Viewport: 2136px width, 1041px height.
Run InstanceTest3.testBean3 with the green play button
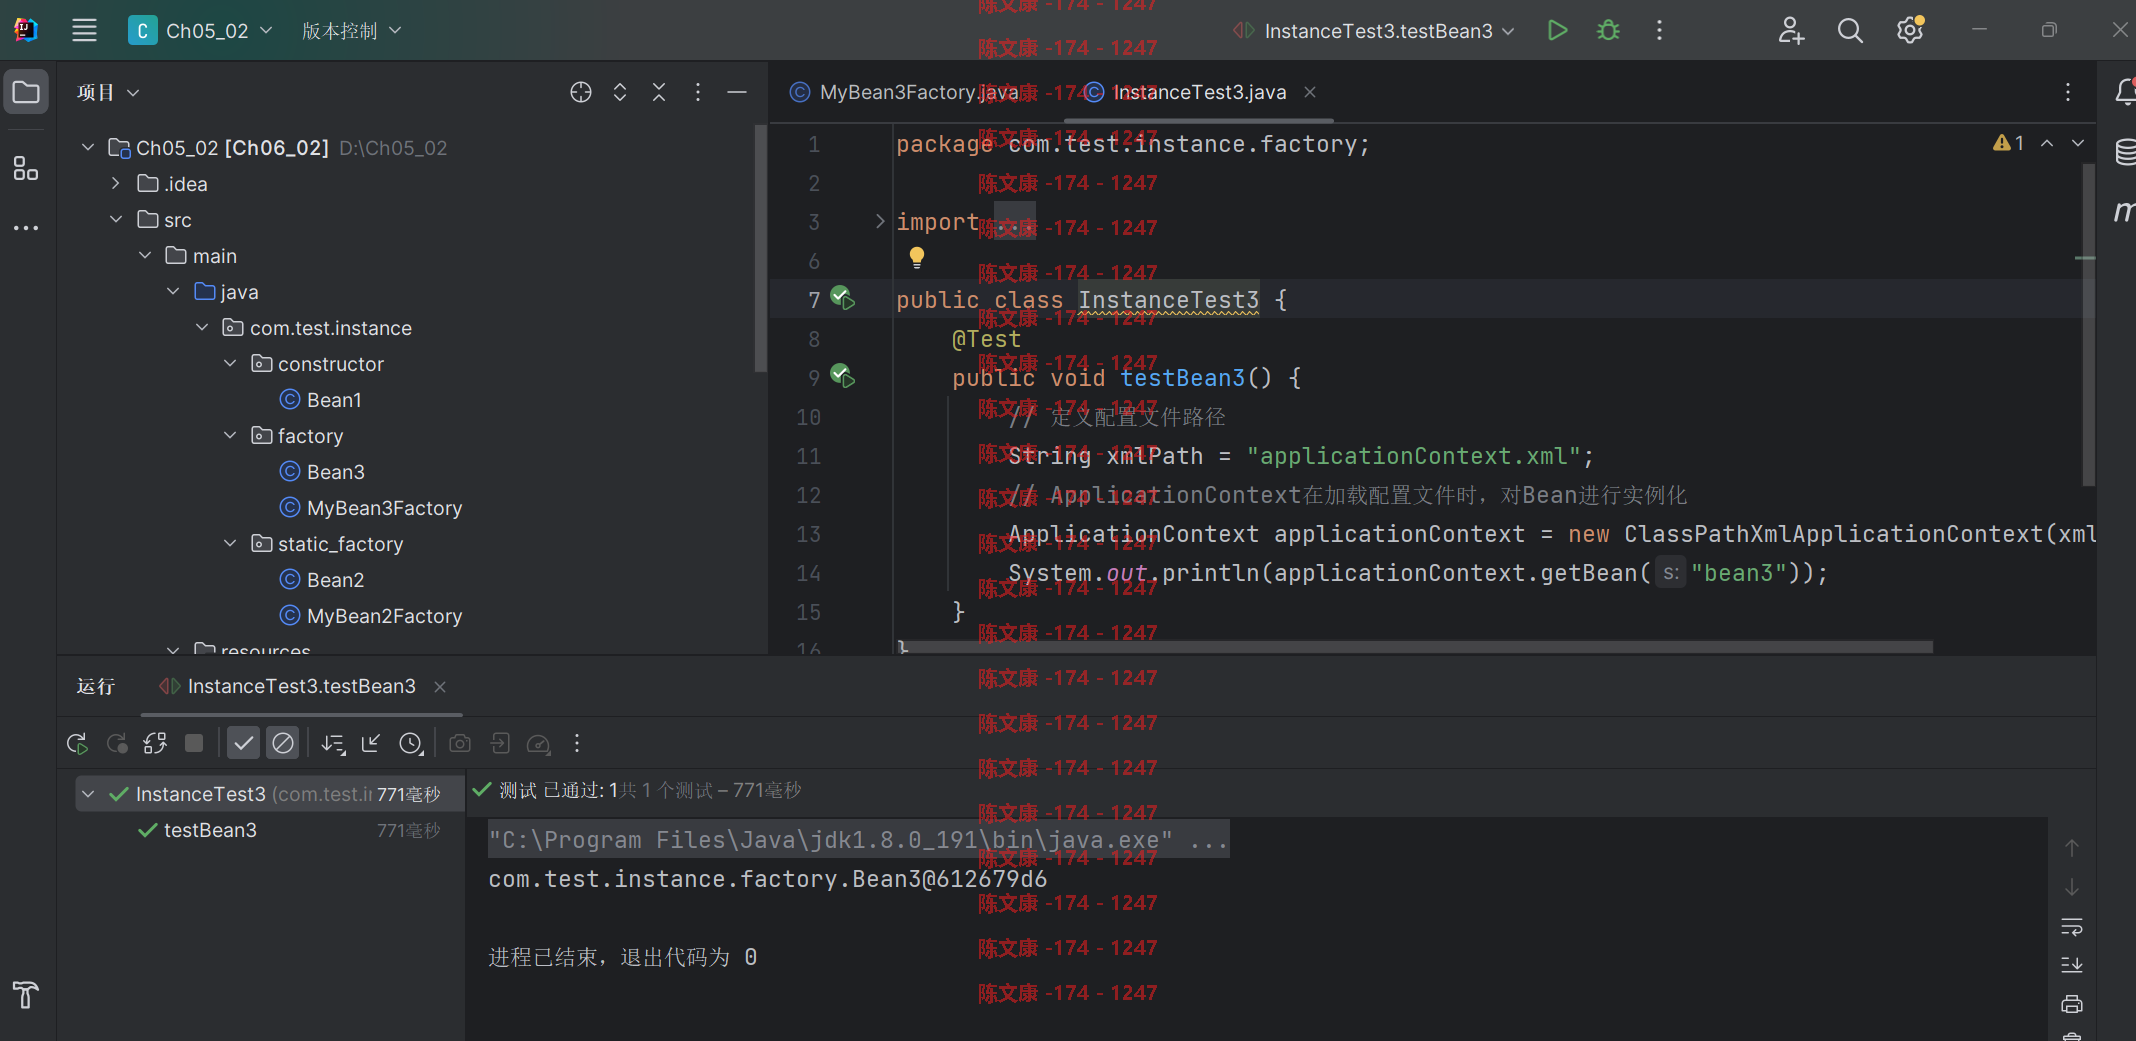click(1557, 30)
